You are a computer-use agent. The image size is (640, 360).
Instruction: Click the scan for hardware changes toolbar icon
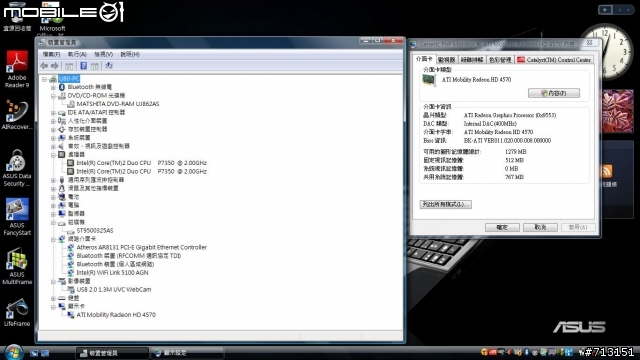109,66
